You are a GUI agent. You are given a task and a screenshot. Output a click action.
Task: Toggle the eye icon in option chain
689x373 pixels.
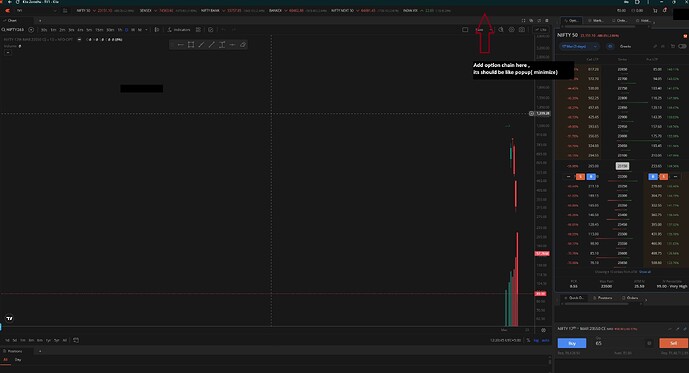tap(610, 47)
